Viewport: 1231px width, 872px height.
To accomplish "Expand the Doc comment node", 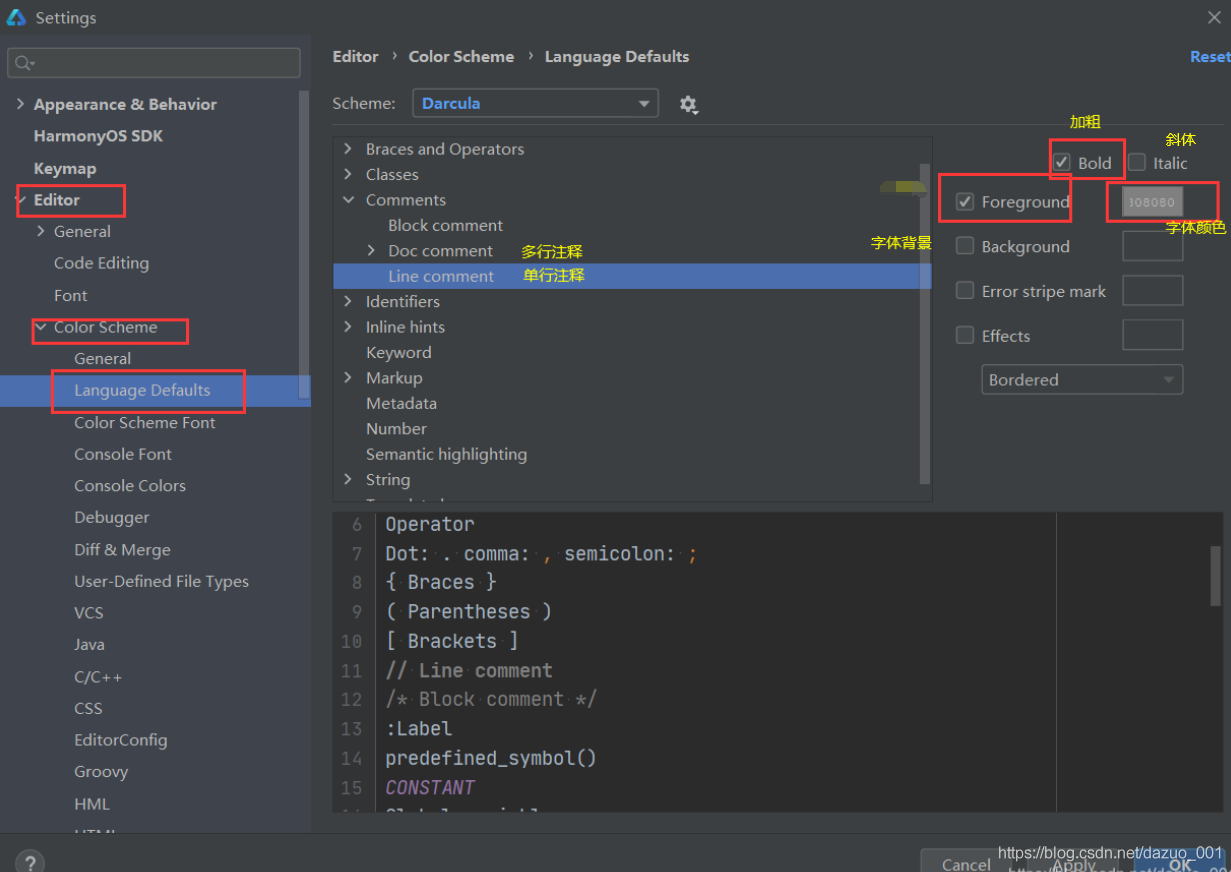I will click(371, 250).
